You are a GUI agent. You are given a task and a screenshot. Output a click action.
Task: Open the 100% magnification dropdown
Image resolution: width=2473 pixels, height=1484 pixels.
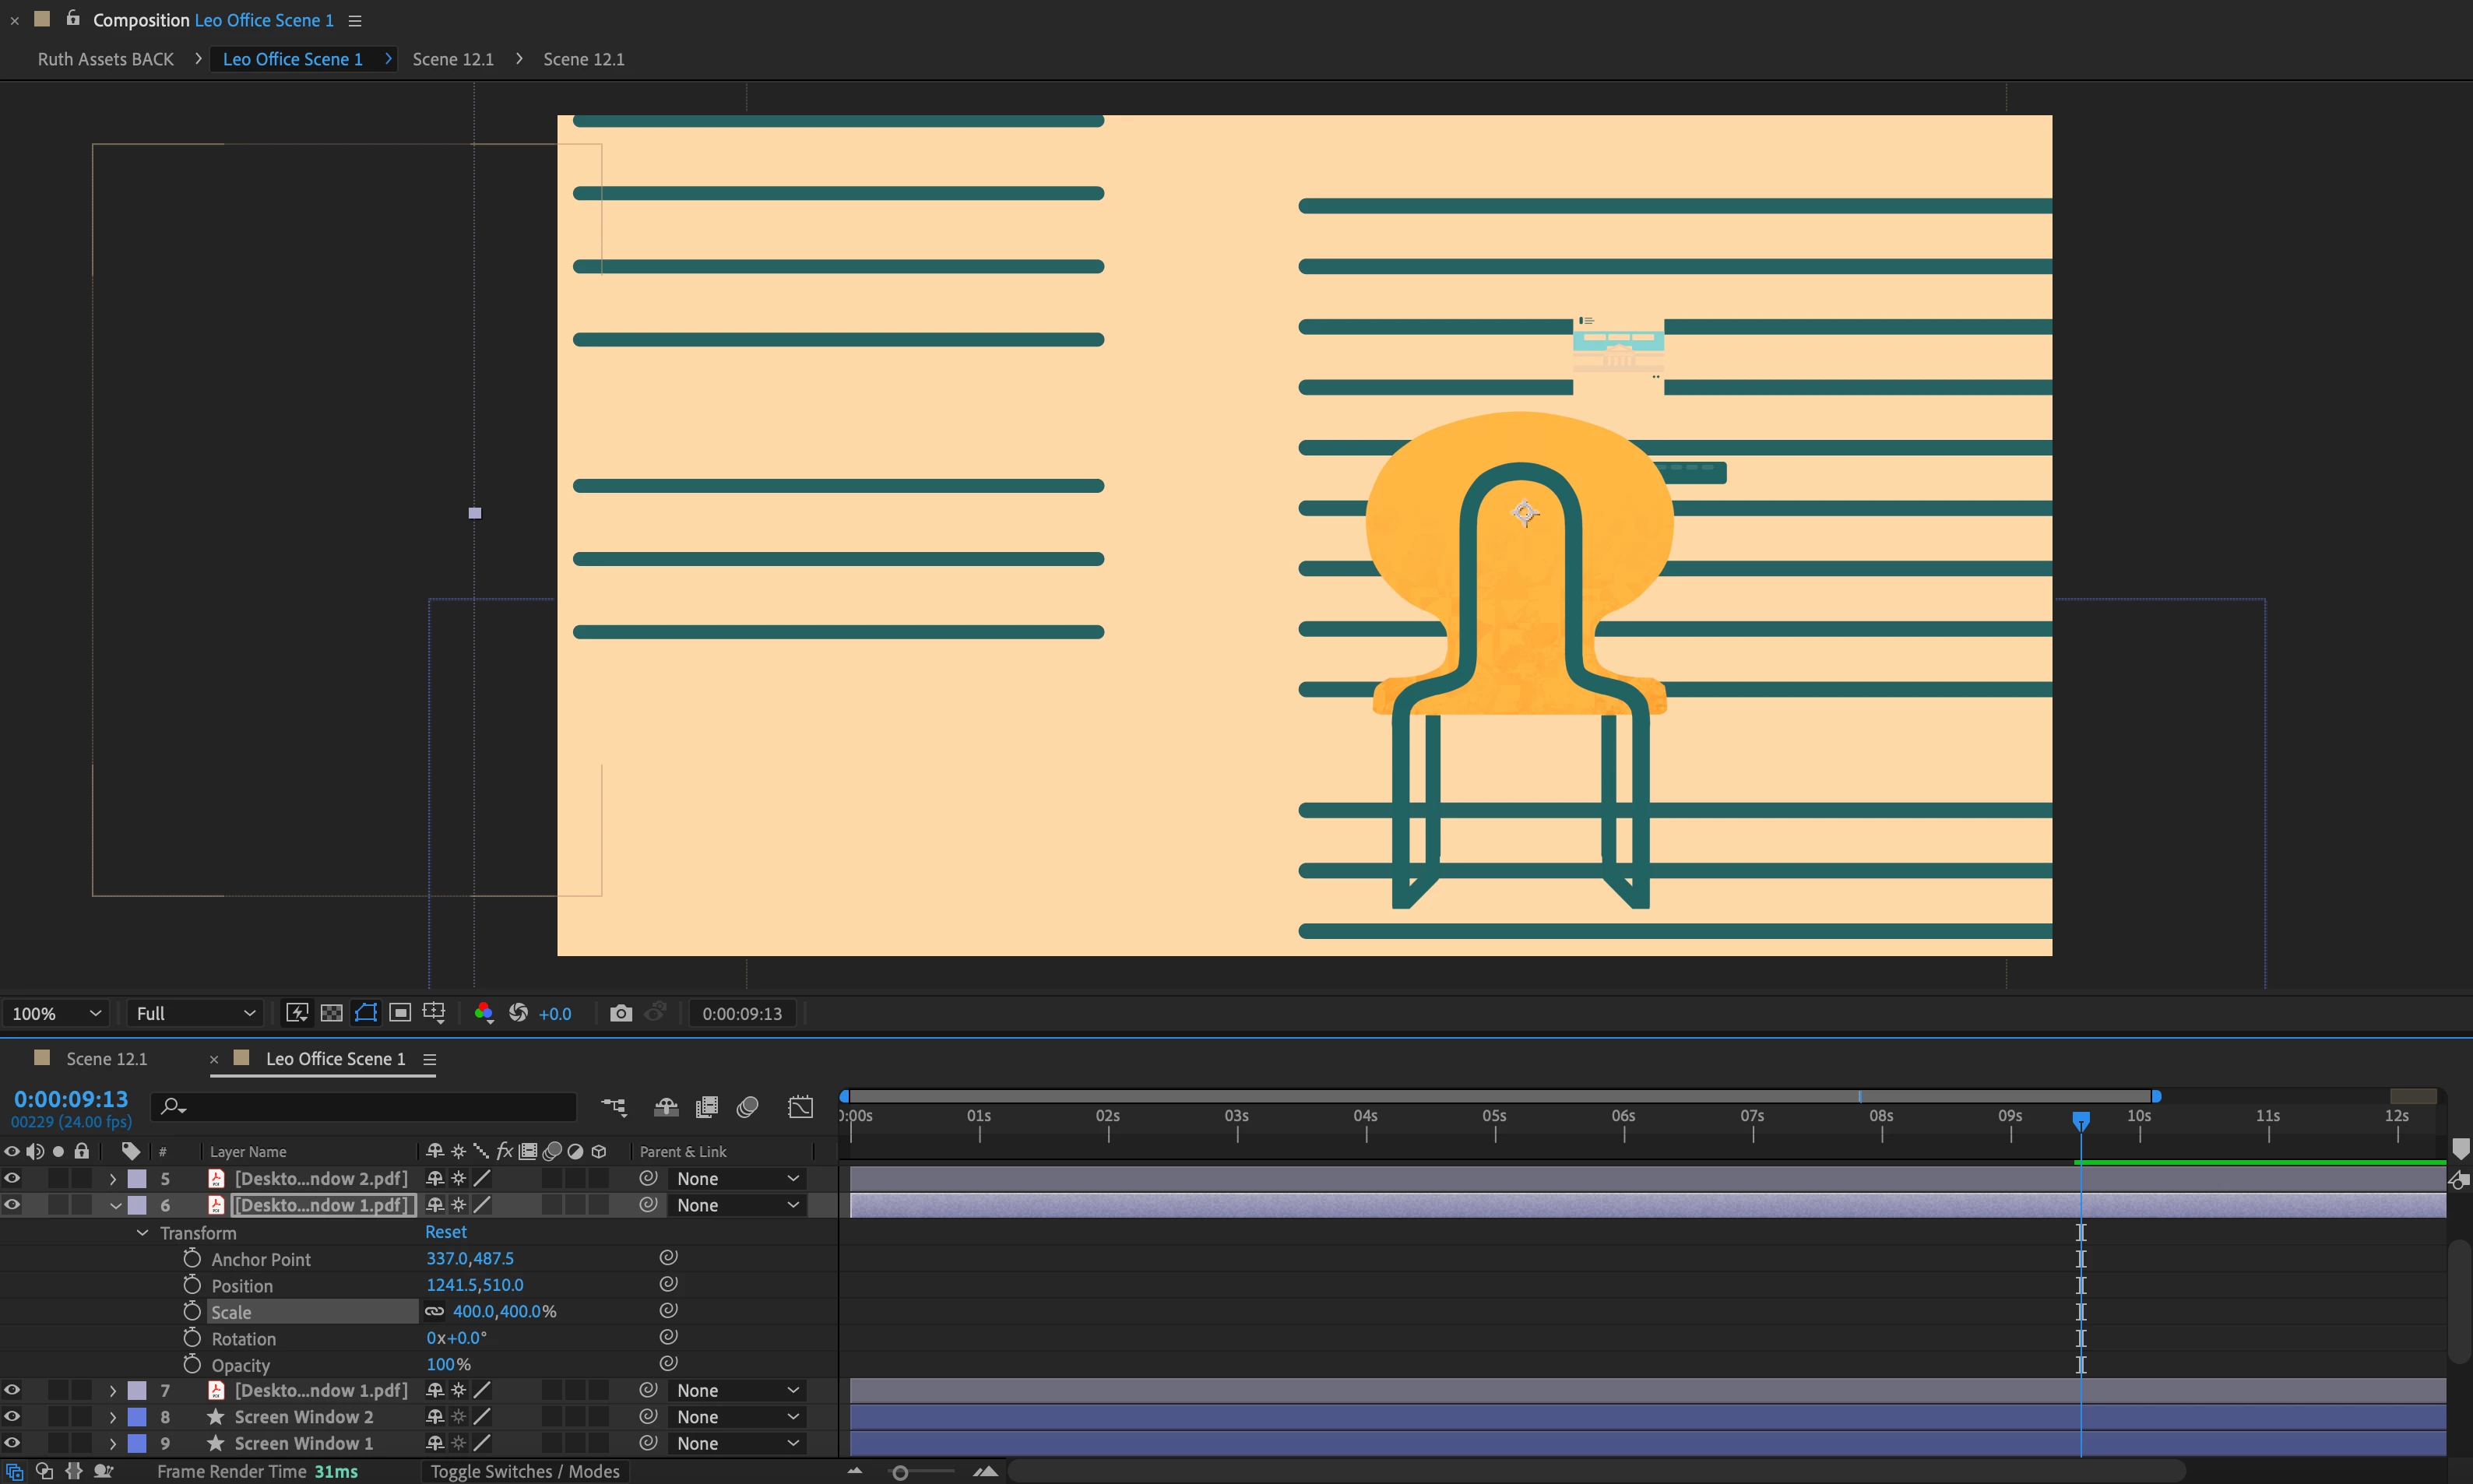pos(56,1013)
